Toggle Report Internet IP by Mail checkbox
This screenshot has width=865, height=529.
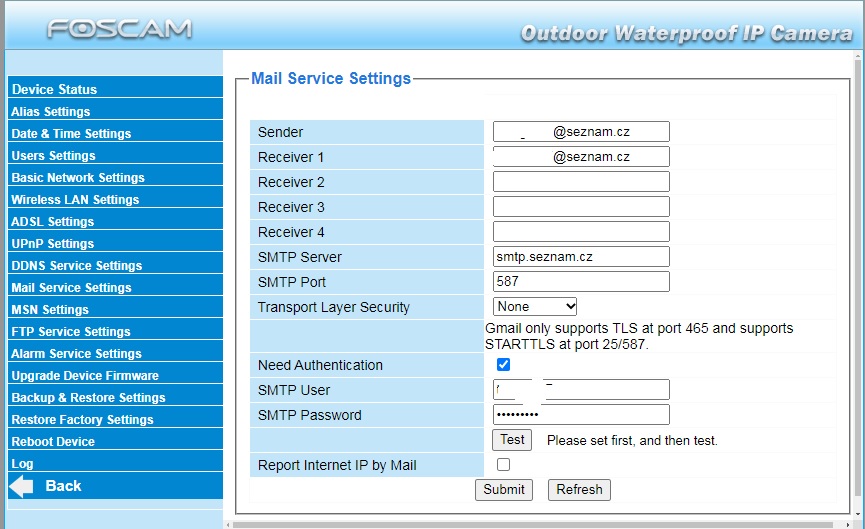503,465
